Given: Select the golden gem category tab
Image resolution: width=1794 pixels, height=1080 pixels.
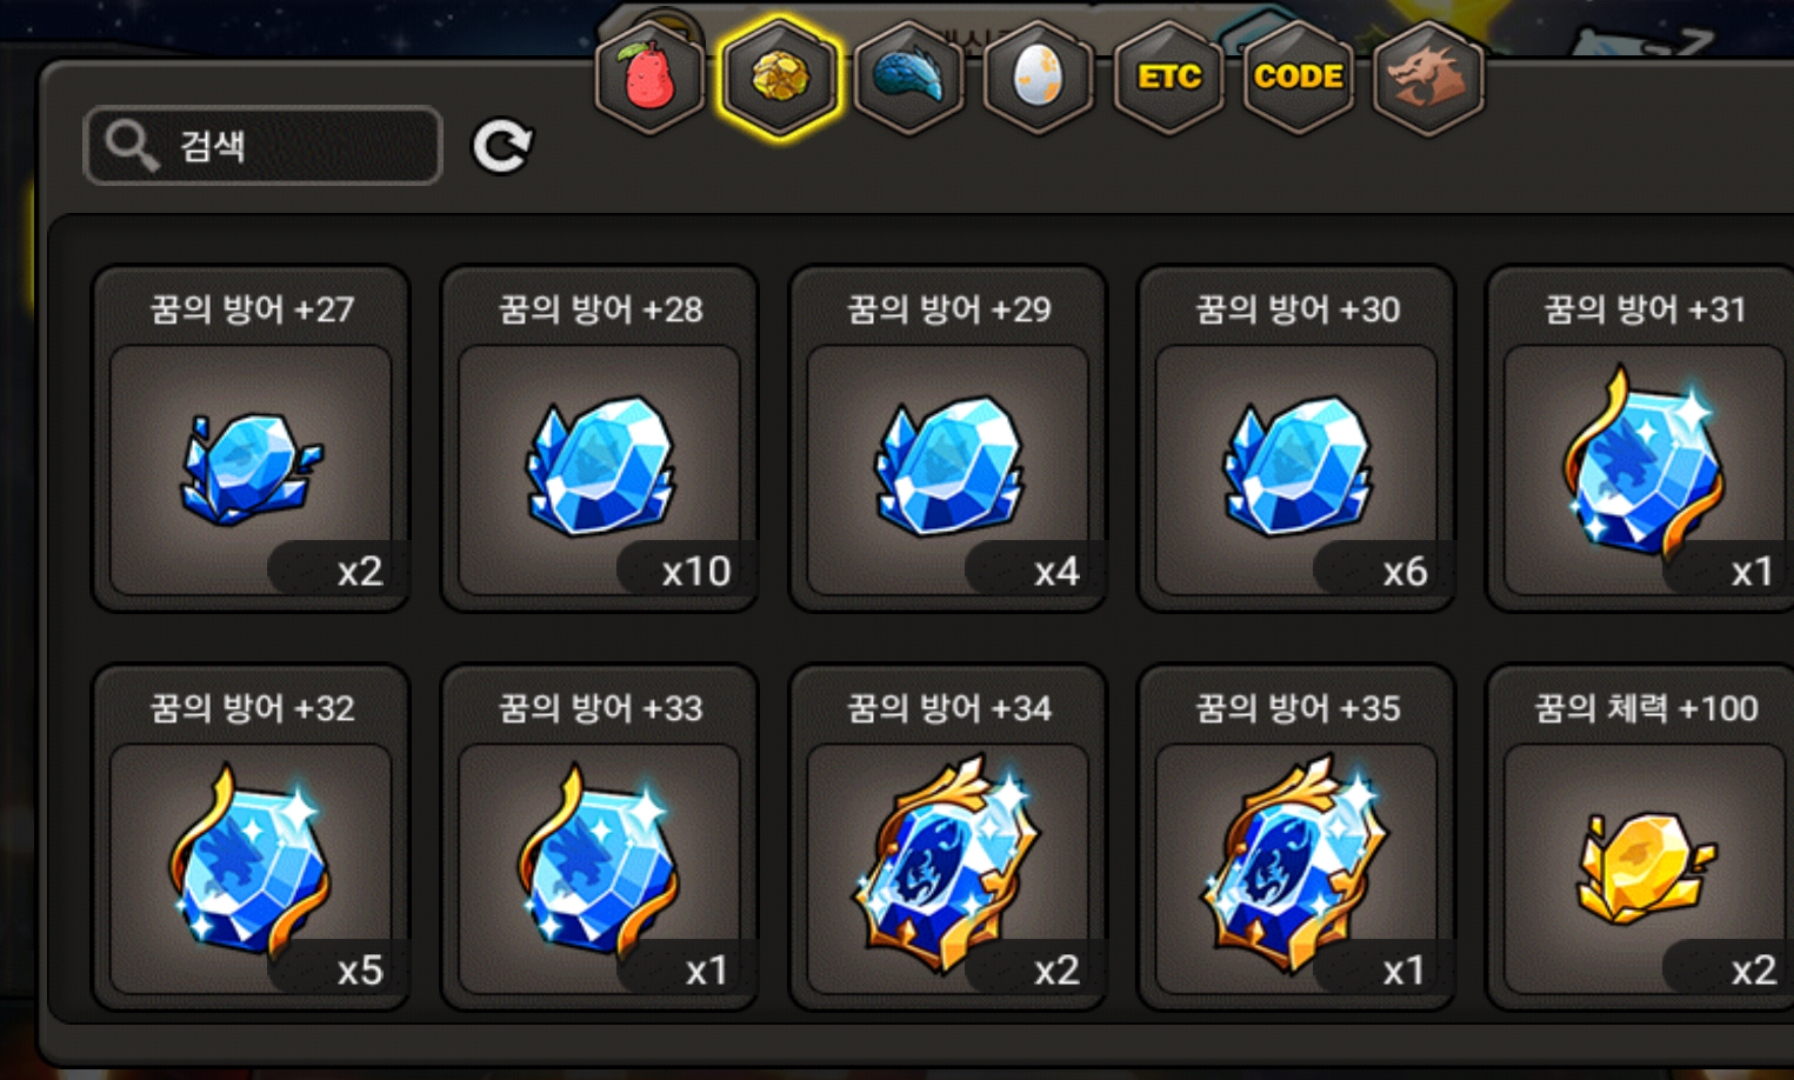Looking at the screenshot, I should [779, 78].
